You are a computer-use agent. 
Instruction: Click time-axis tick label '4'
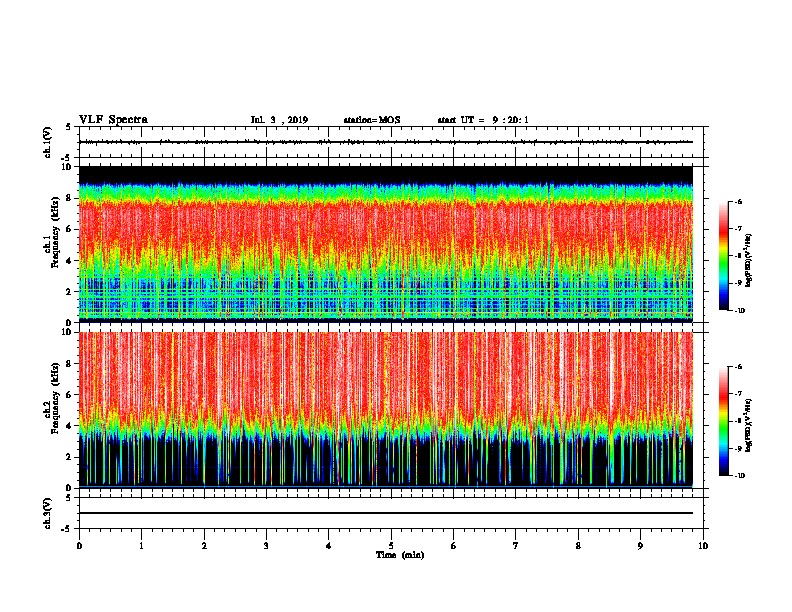coord(329,546)
